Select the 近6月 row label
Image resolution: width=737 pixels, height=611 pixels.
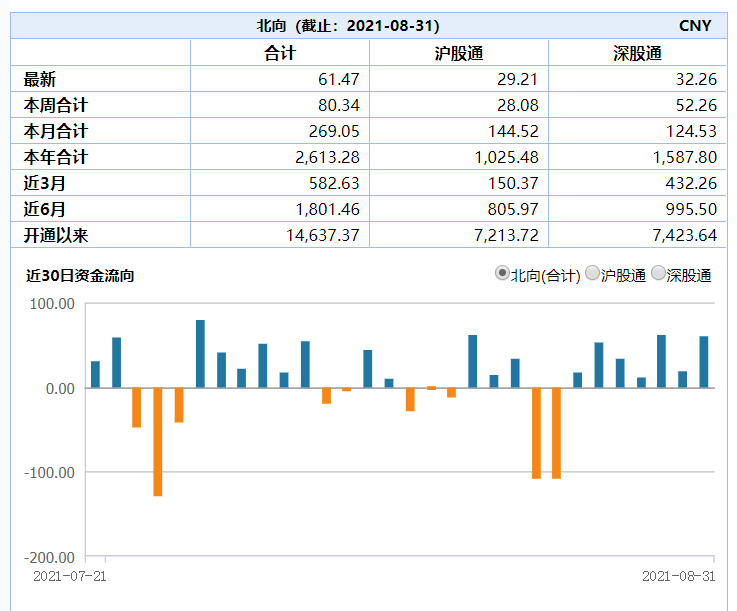pyautogui.click(x=44, y=209)
